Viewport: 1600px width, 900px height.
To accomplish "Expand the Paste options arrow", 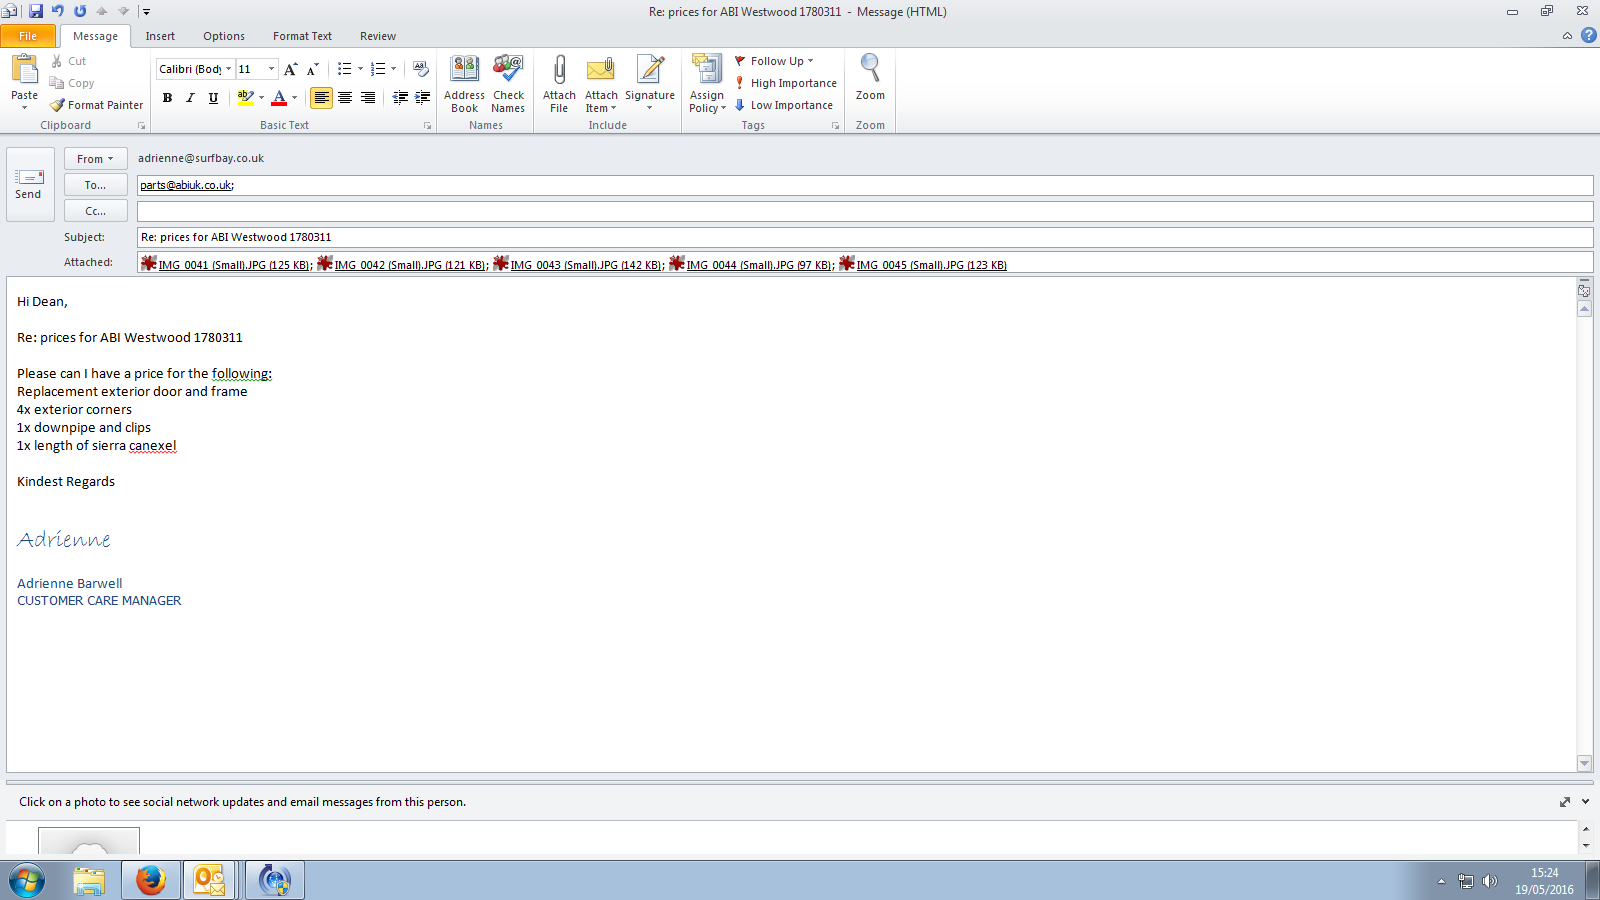I will pyautogui.click(x=24, y=106).
